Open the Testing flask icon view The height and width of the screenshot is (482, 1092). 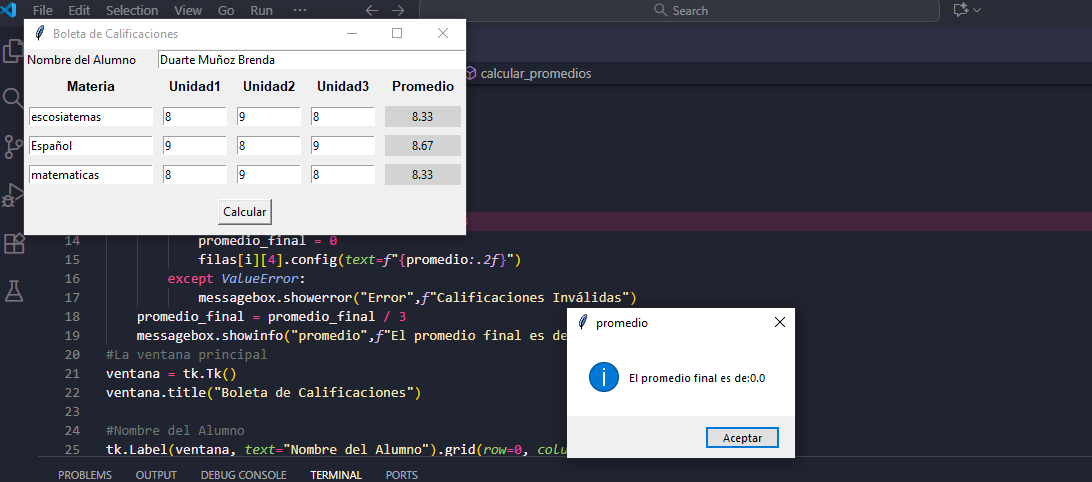click(13, 291)
